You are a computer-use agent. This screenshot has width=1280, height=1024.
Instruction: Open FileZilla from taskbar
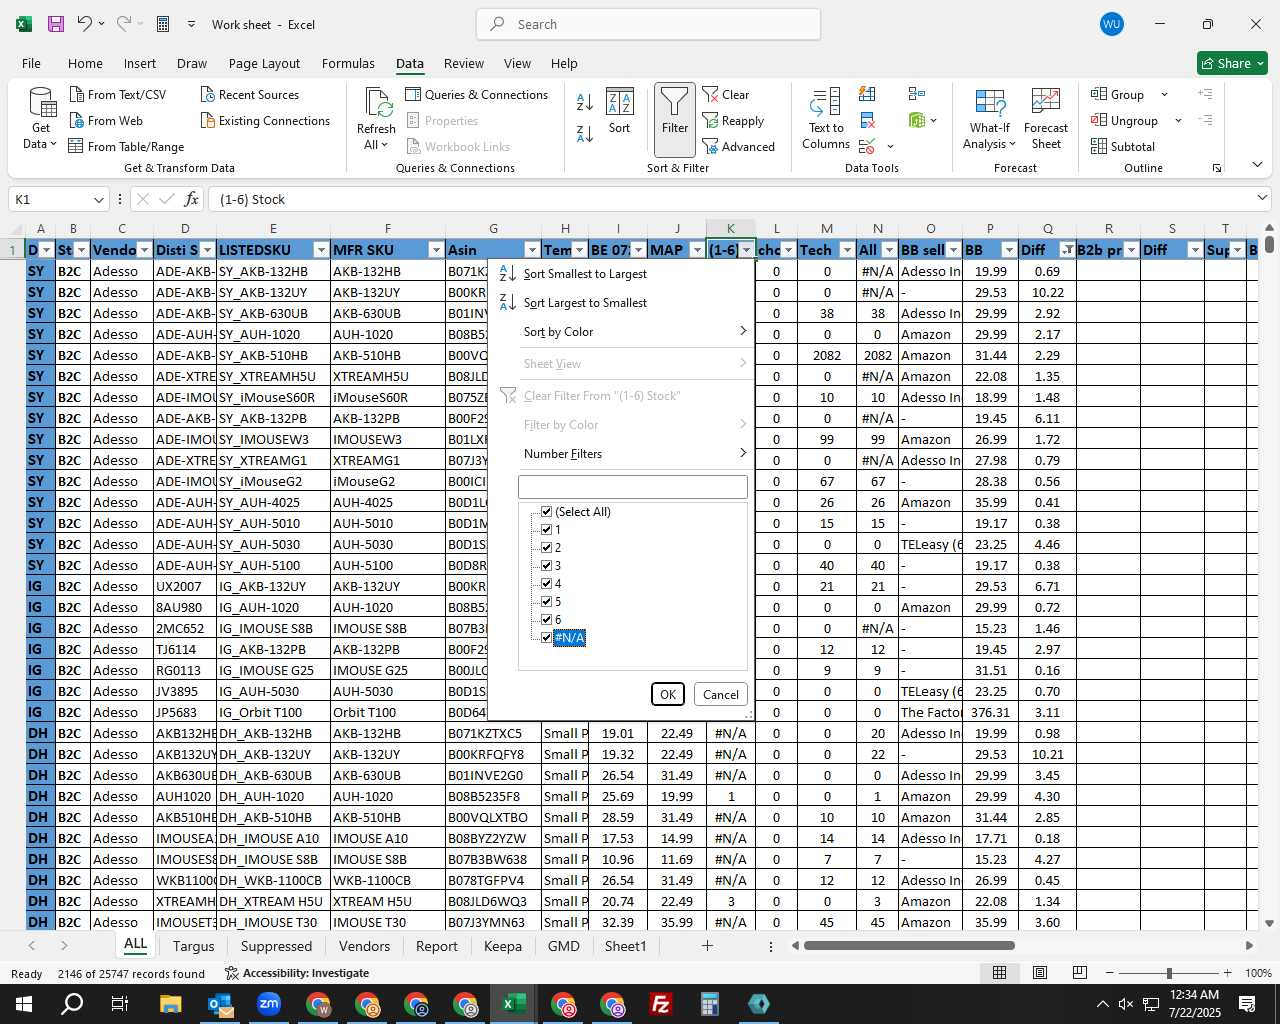pos(661,1004)
